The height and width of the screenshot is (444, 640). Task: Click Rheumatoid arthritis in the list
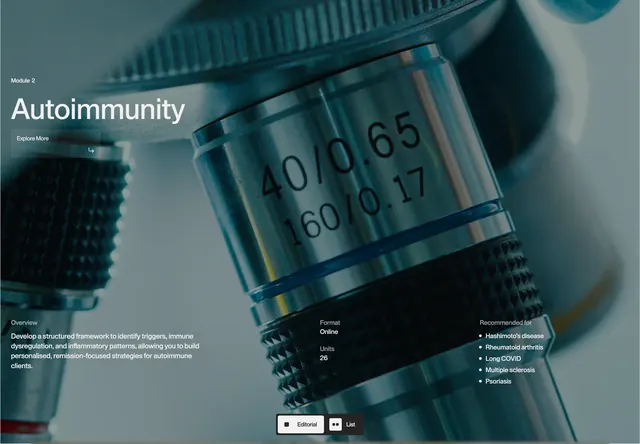pyautogui.click(x=514, y=347)
